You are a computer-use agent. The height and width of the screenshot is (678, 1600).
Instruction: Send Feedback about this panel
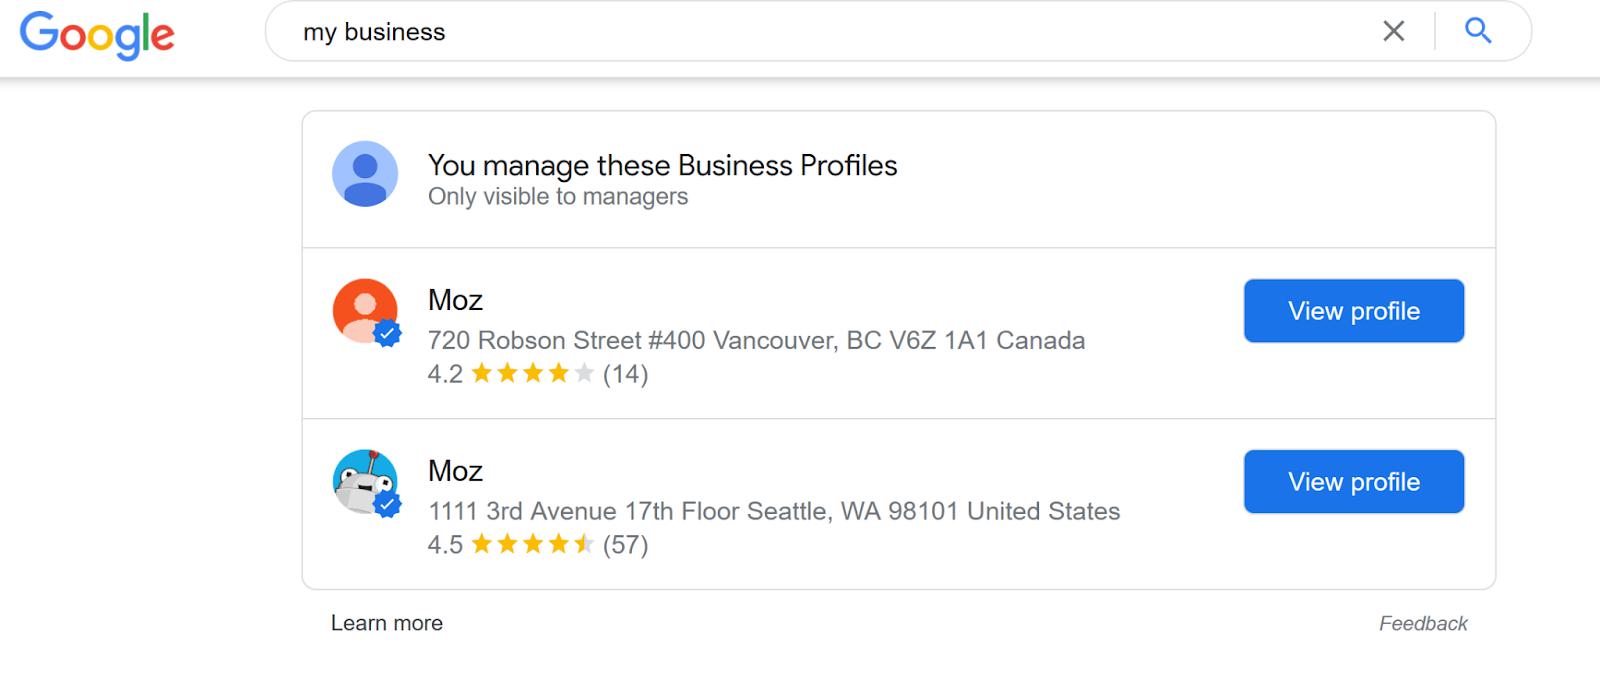[1422, 624]
